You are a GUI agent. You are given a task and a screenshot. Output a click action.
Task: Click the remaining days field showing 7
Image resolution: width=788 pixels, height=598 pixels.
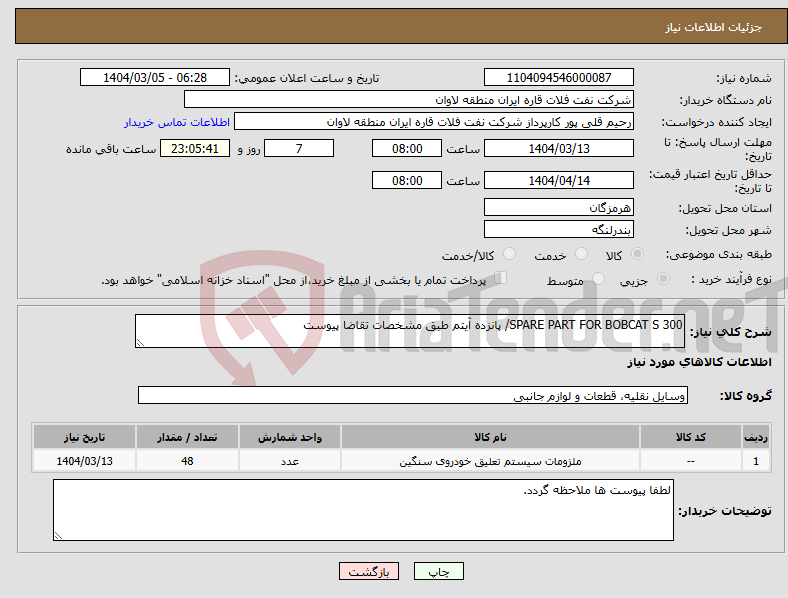point(299,148)
